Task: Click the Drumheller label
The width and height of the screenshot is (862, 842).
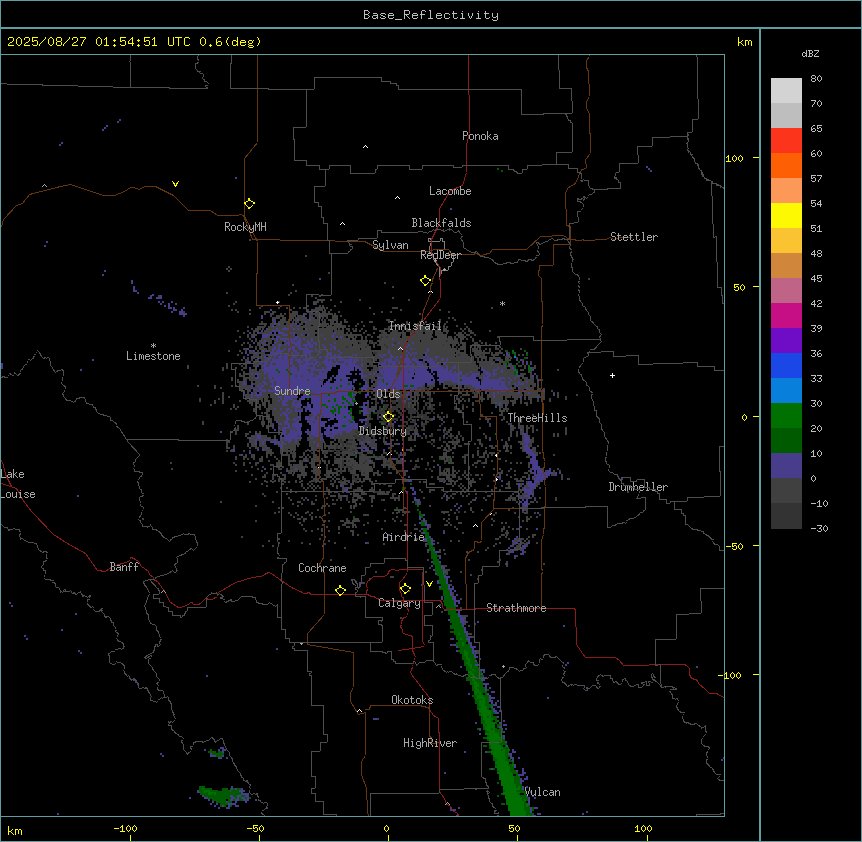Action: [x=638, y=487]
